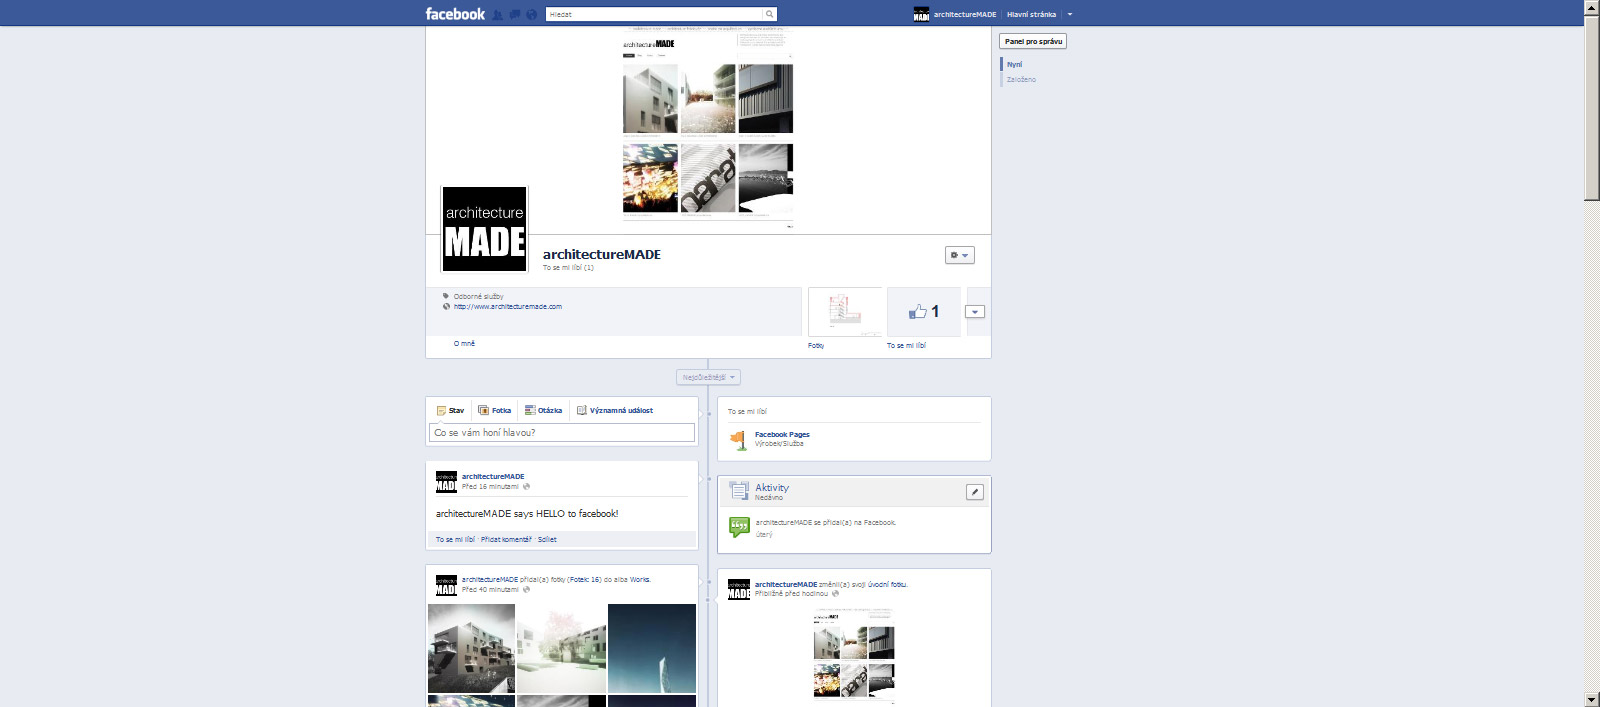Click 'Co se vám honí hlavou?' status box
1600x707 pixels.
562,433
